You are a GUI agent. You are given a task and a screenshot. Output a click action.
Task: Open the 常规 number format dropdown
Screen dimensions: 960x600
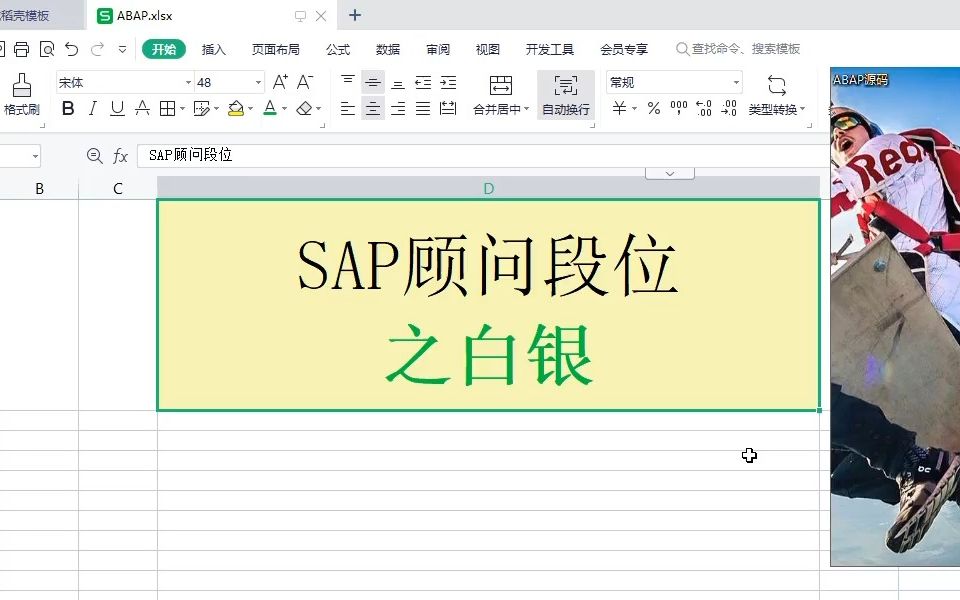coord(672,81)
